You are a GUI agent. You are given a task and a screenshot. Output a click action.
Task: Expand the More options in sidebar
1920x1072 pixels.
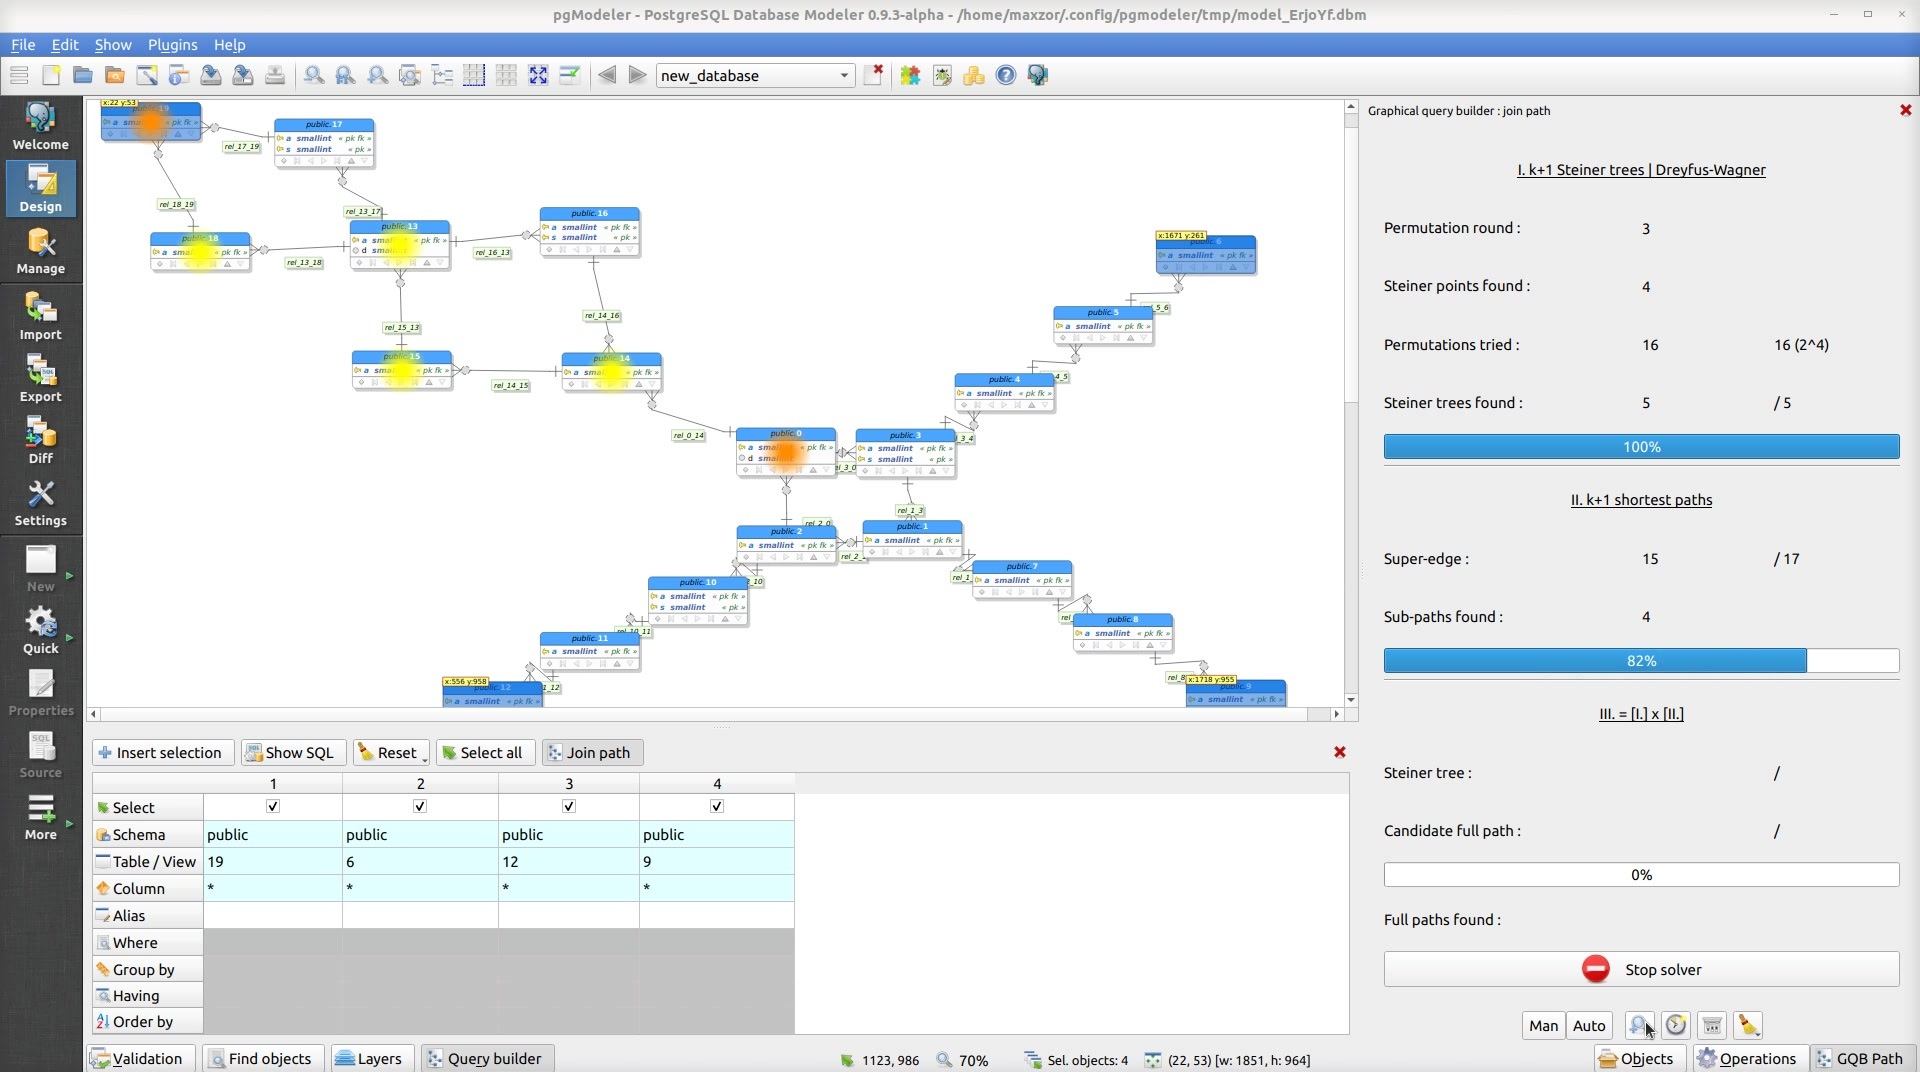tap(40, 816)
